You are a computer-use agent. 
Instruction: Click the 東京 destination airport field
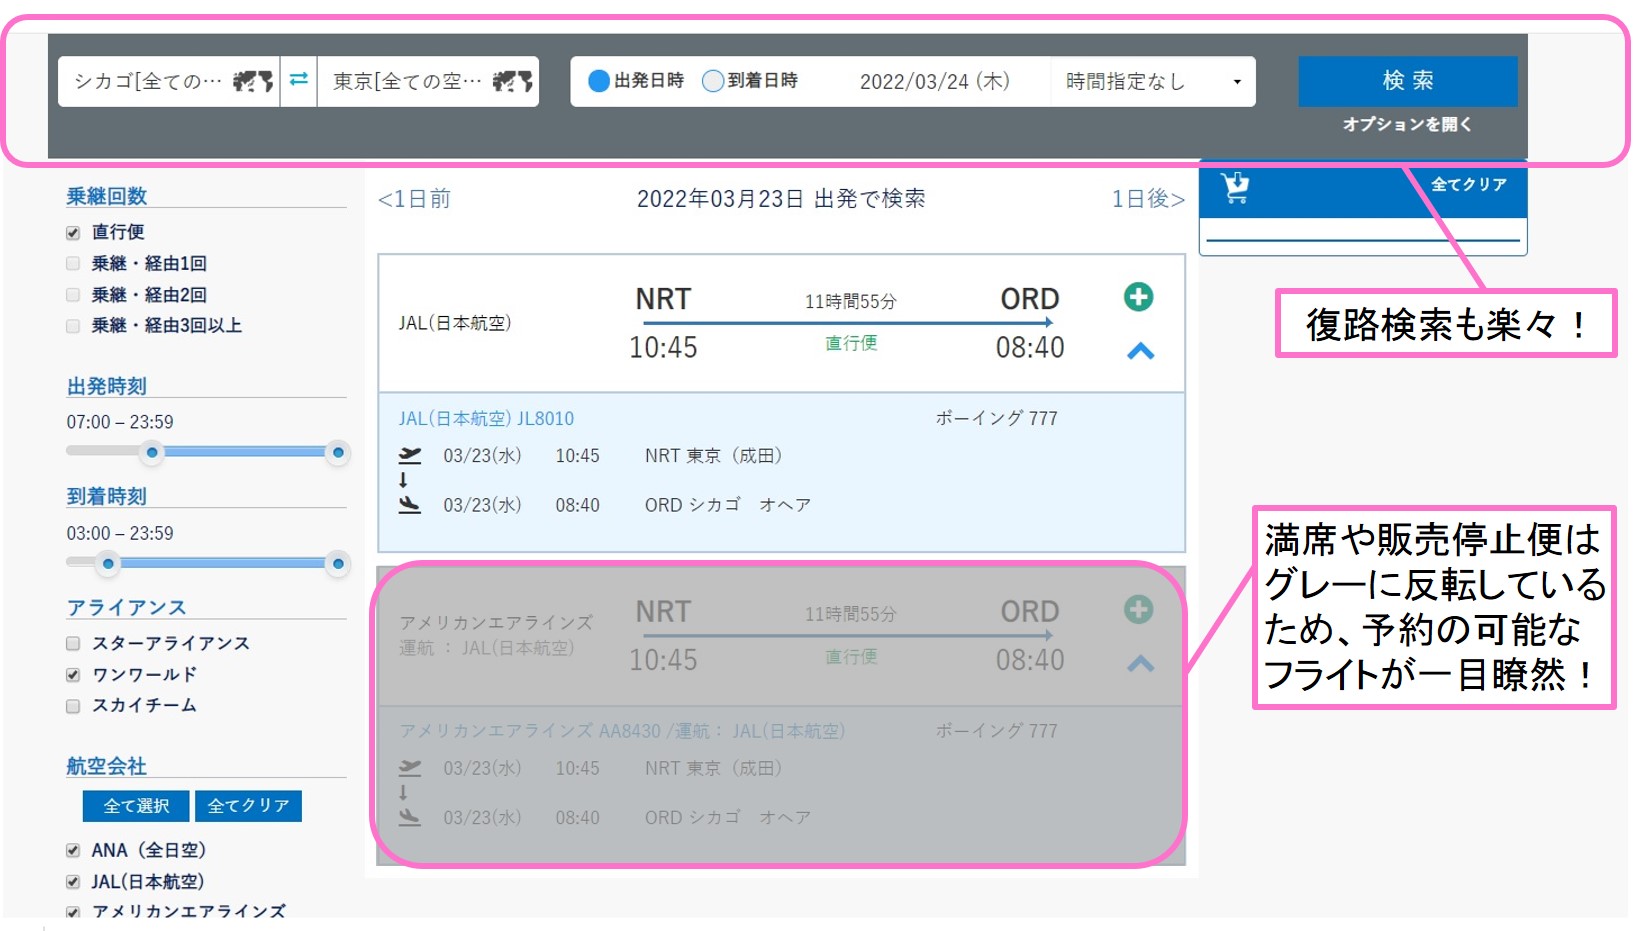tap(428, 81)
